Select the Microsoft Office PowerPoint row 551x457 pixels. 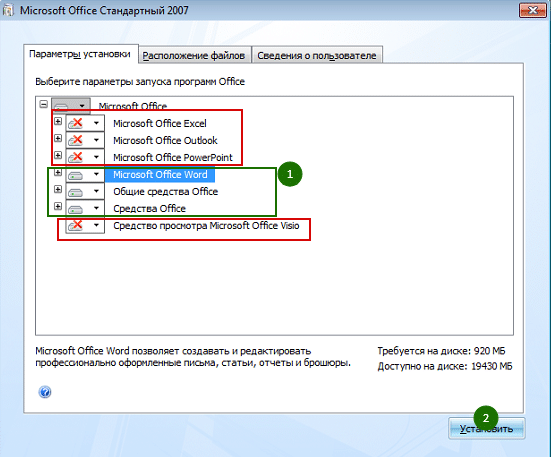(x=173, y=157)
